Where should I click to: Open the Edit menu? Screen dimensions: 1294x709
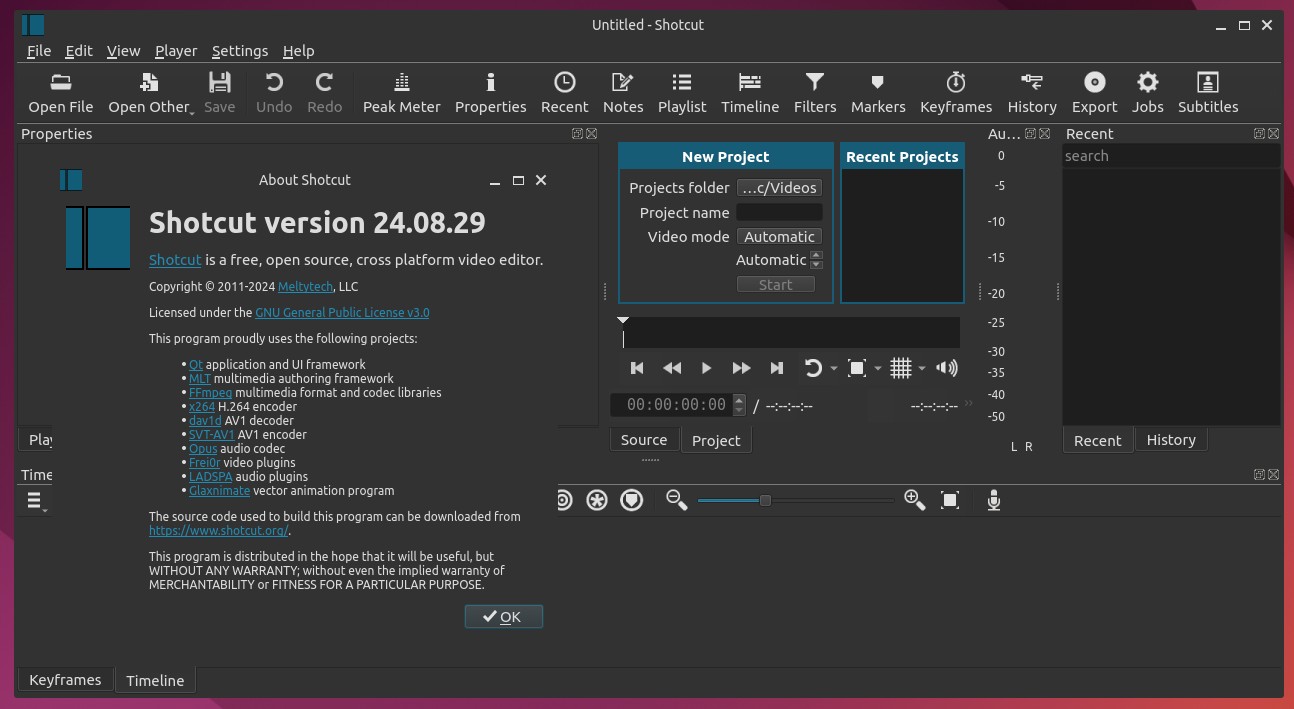click(x=79, y=51)
